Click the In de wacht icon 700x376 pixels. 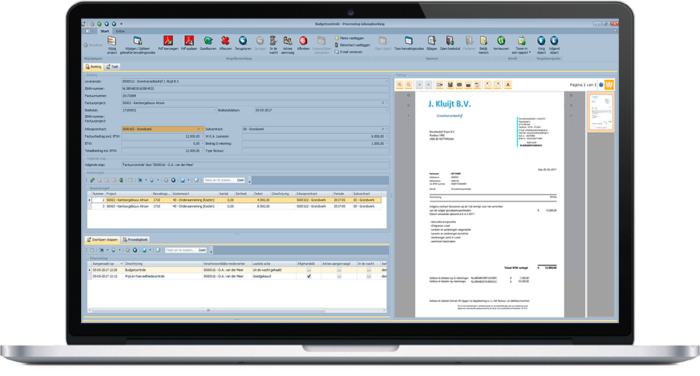click(273, 41)
